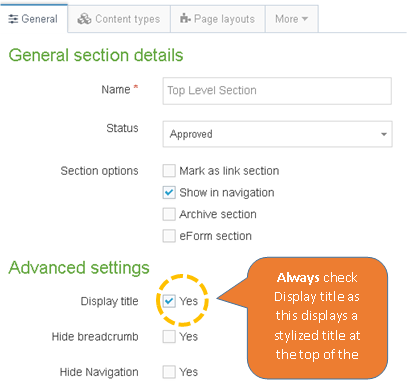Check the eForm section option
Viewport: 407px width, 381px height.
tap(169, 236)
